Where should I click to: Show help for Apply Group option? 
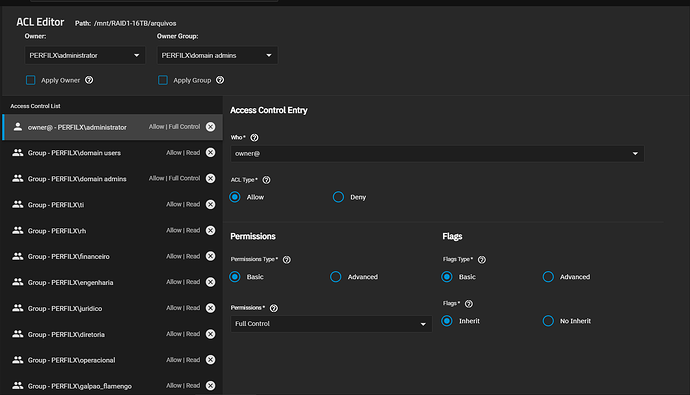coord(220,80)
